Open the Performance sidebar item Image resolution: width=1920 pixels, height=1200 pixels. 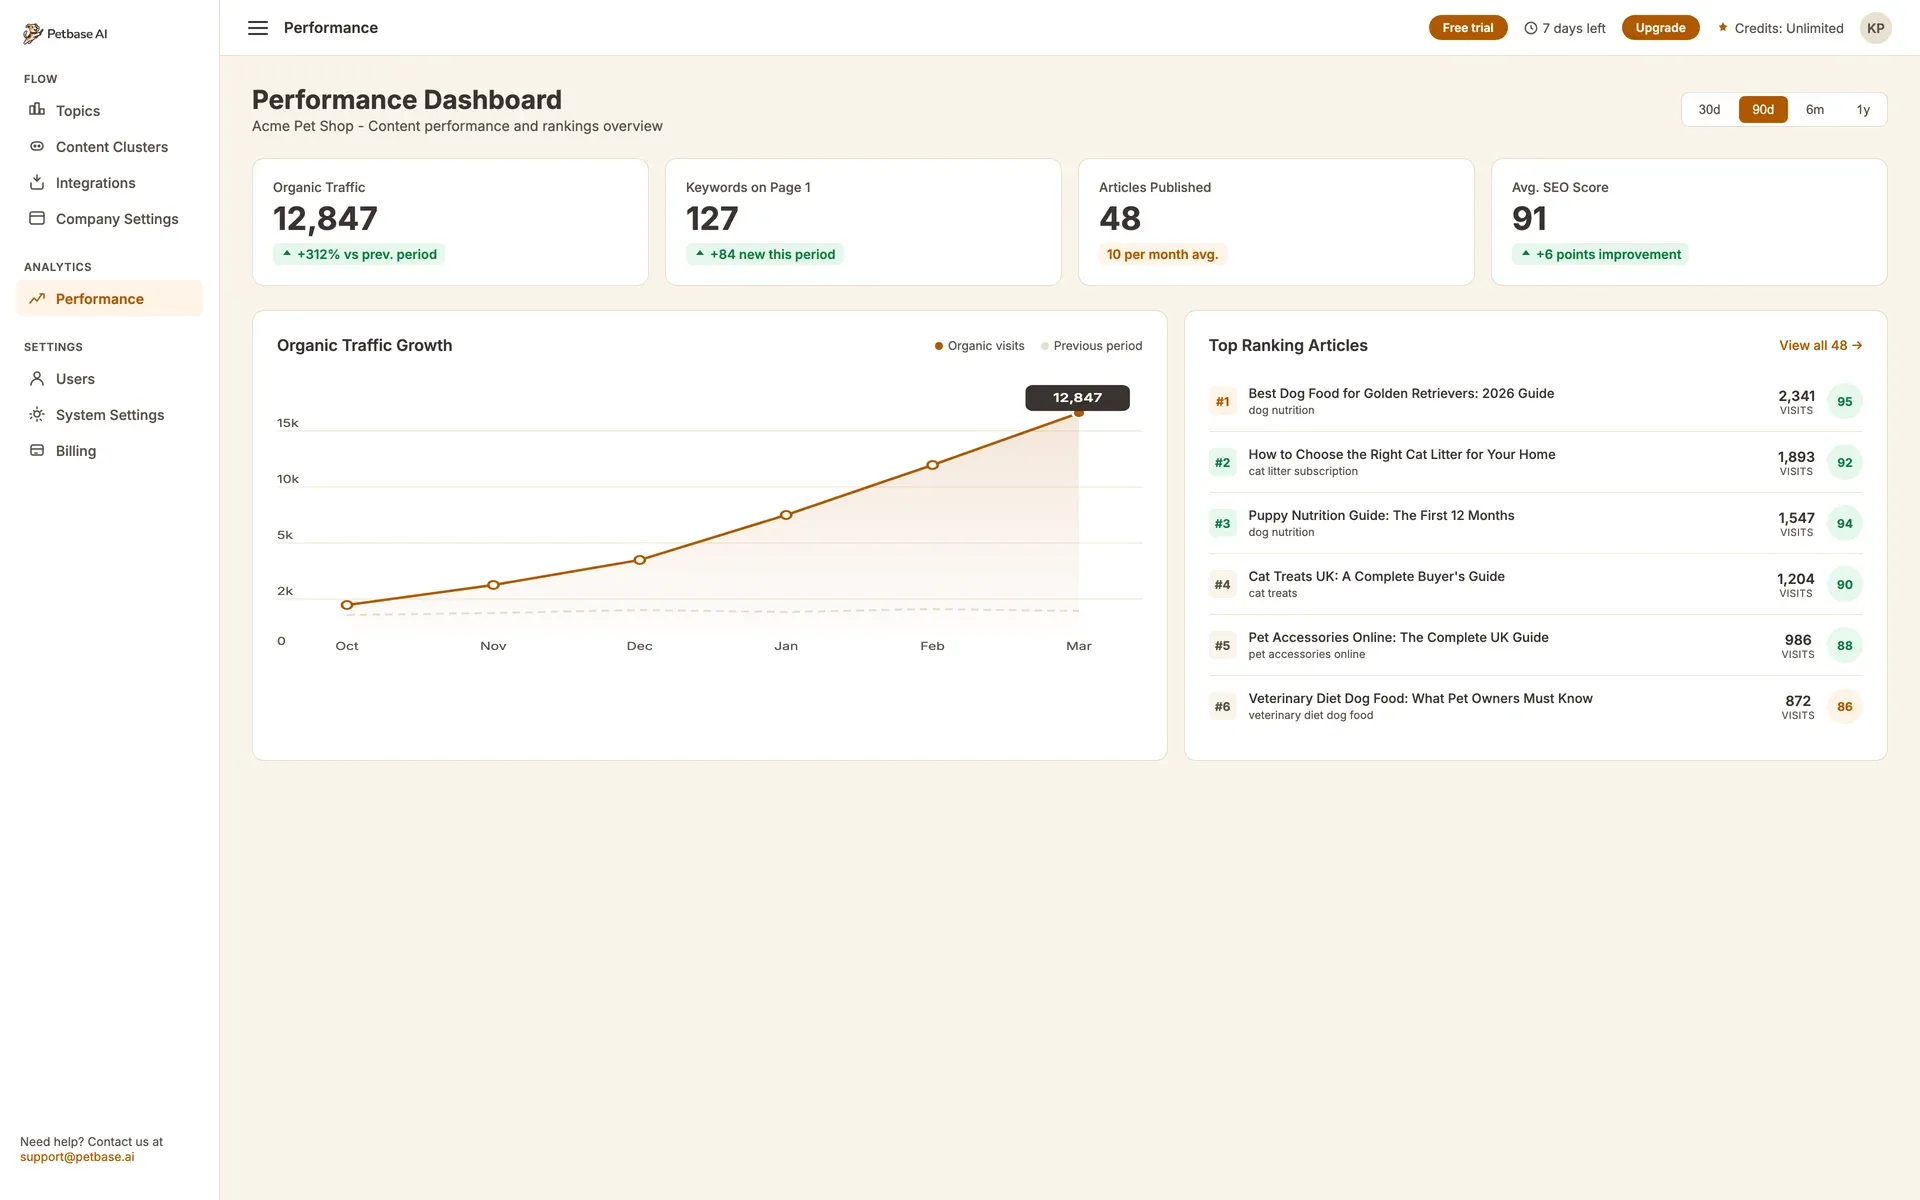click(99, 299)
